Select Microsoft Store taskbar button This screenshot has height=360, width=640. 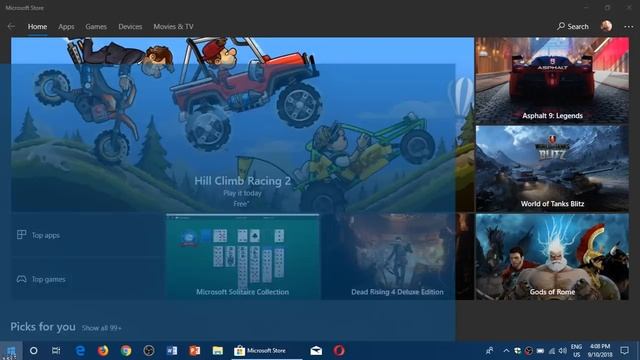coord(267,351)
